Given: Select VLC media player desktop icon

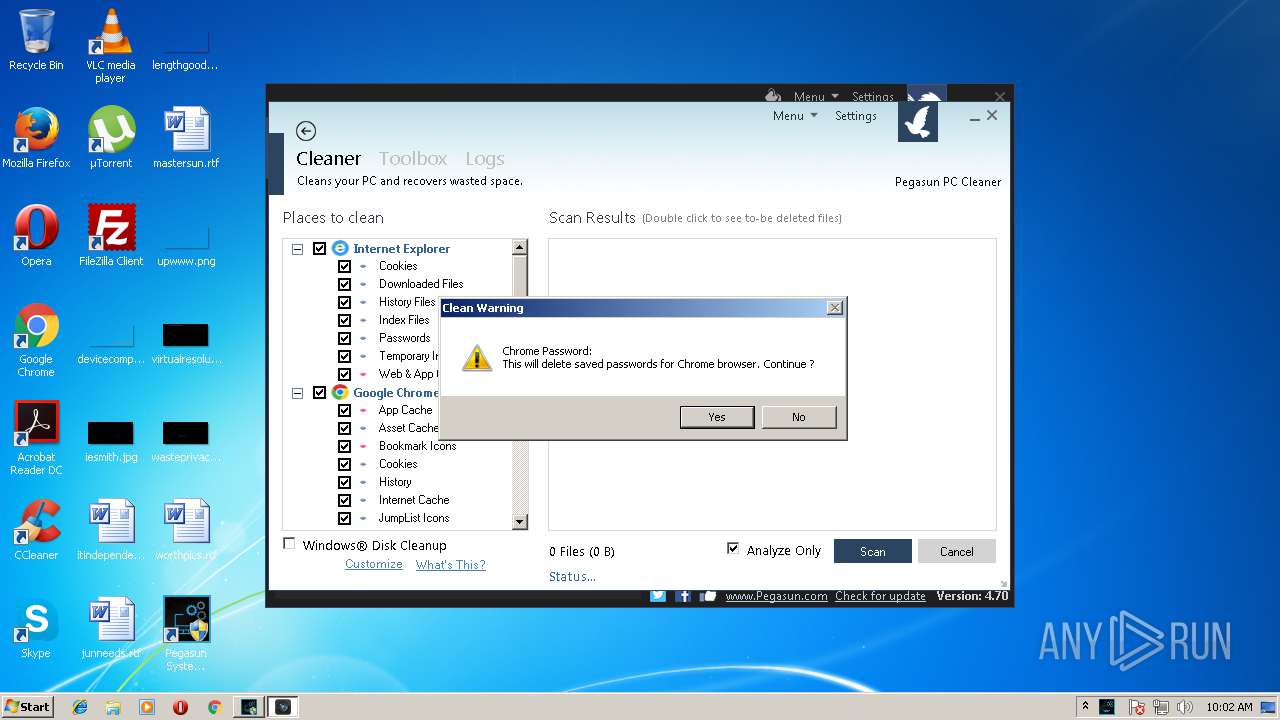Looking at the screenshot, I should (x=110, y=46).
